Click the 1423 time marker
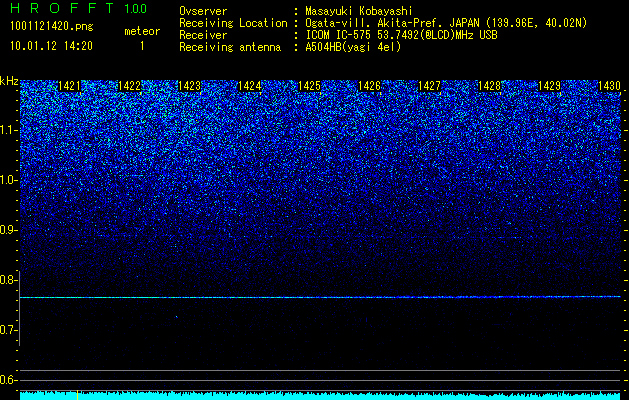 point(189,86)
